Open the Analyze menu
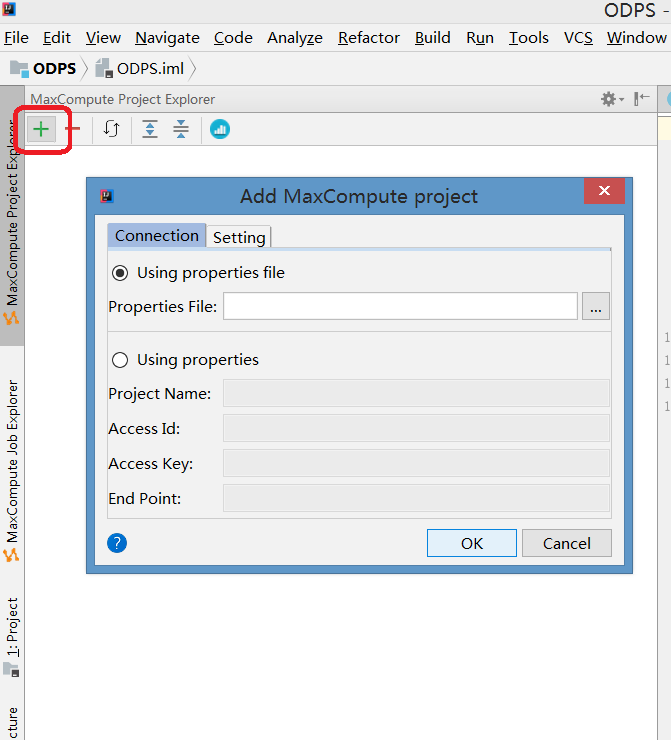This screenshot has width=671, height=740. pyautogui.click(x=295, y=38)
